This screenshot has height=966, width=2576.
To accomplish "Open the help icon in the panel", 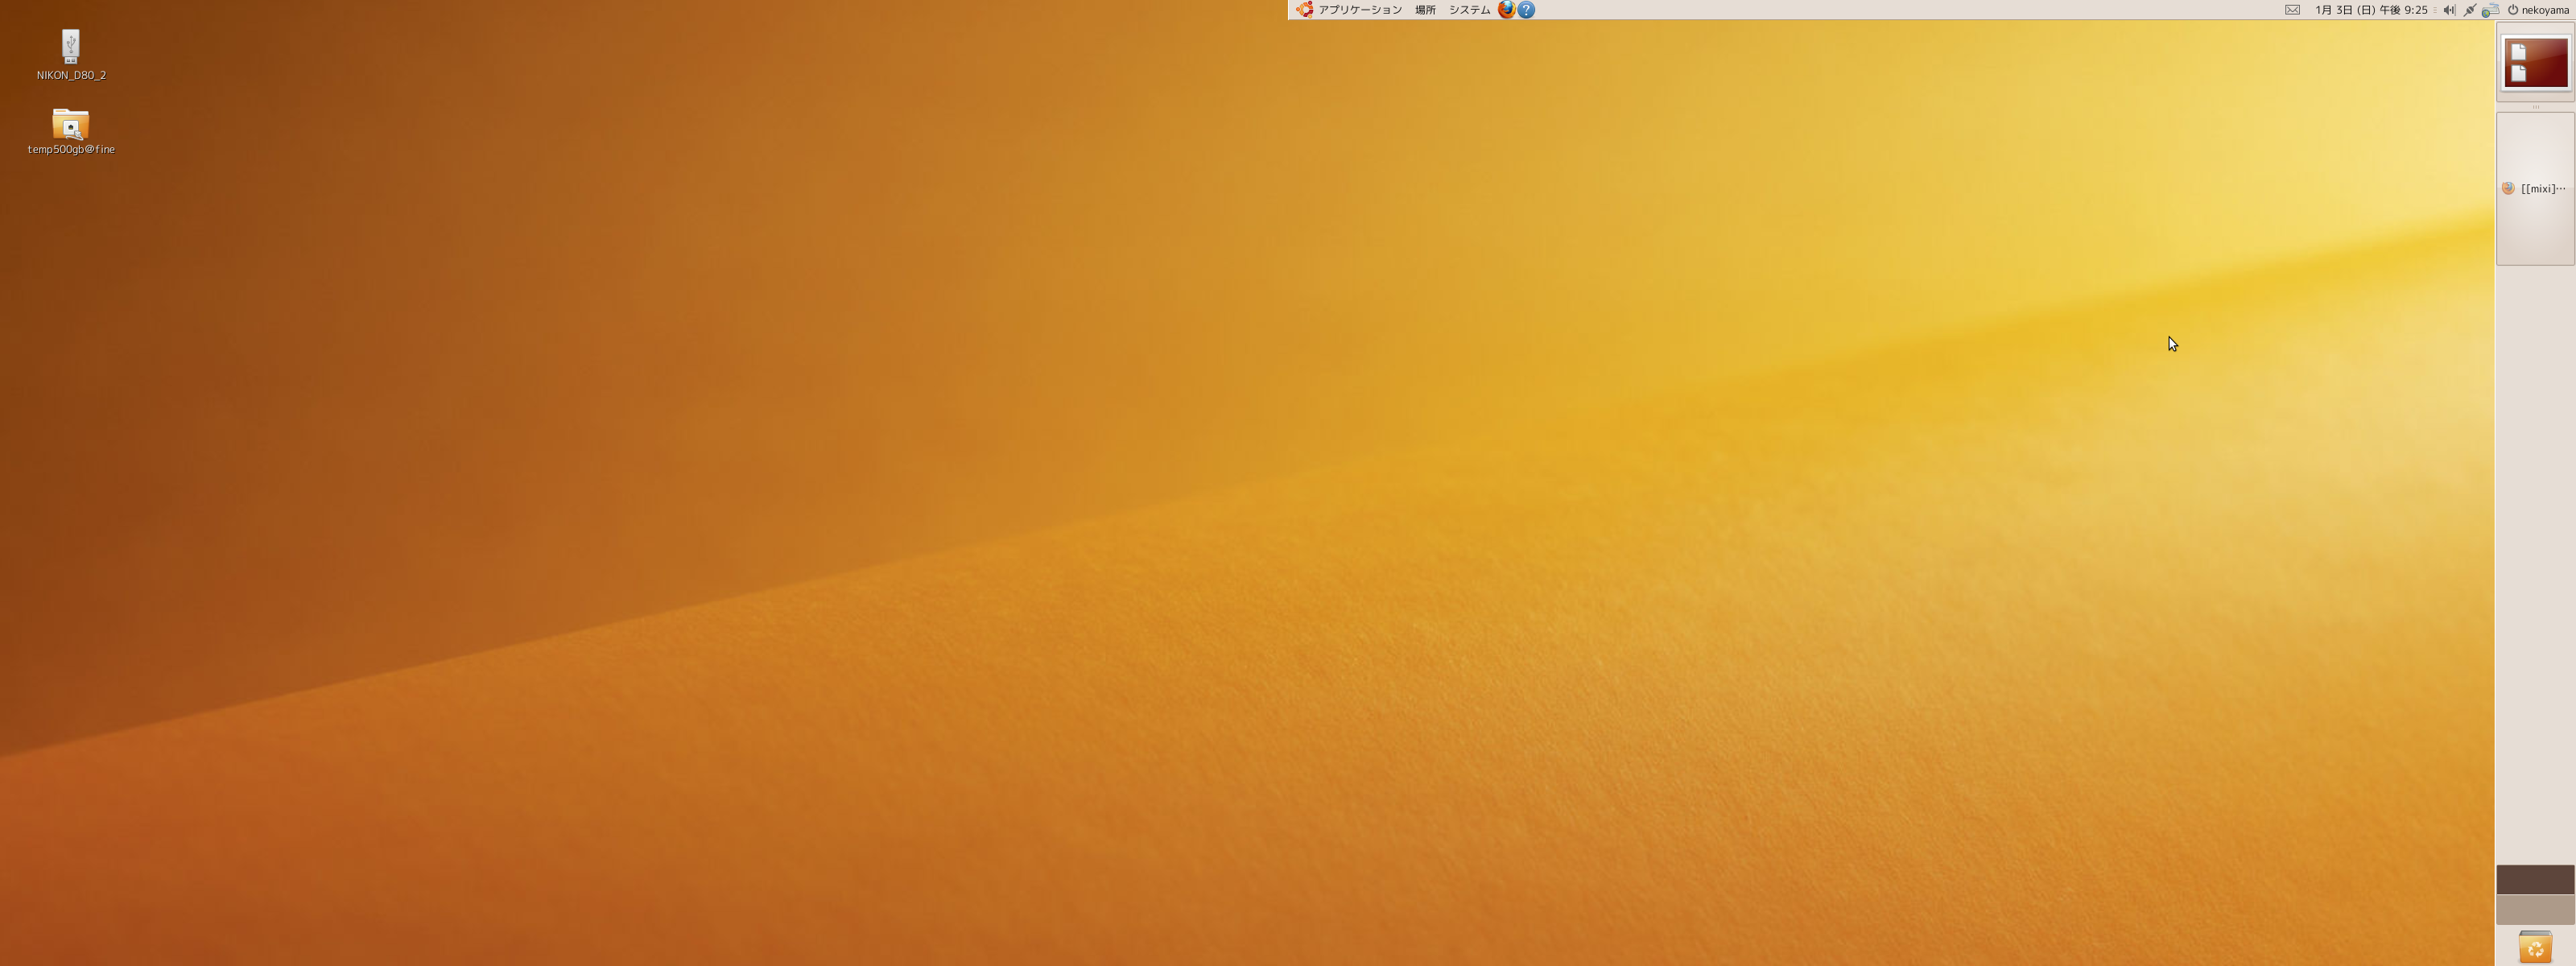I will click(1526, 10).
